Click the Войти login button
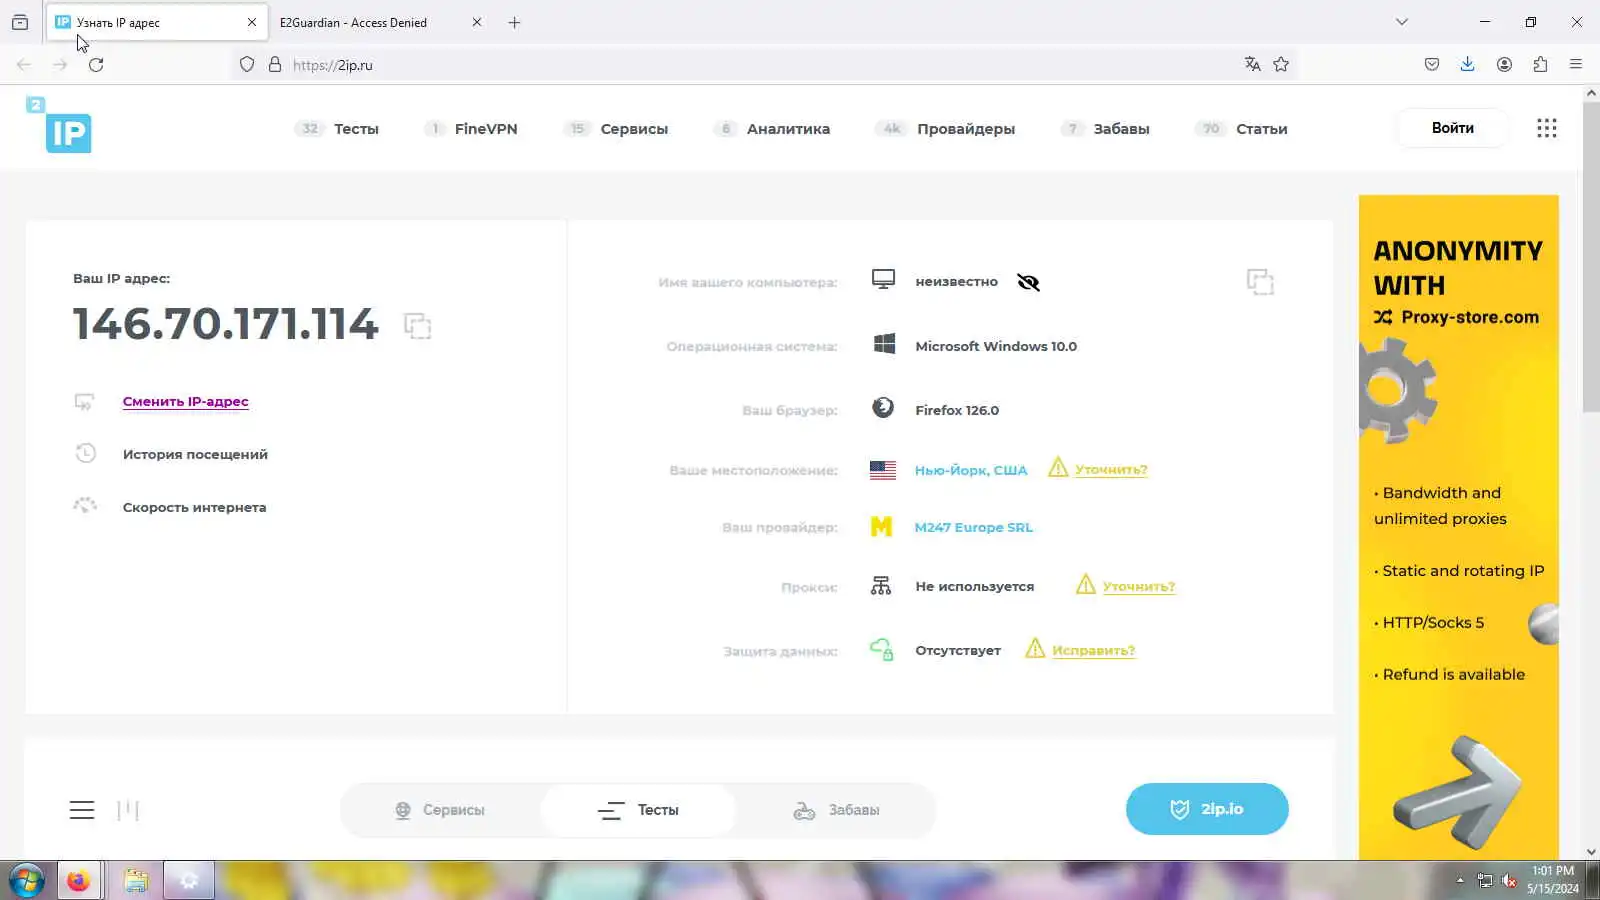This screenshot has width=1600, height=900. point(1452,128)
